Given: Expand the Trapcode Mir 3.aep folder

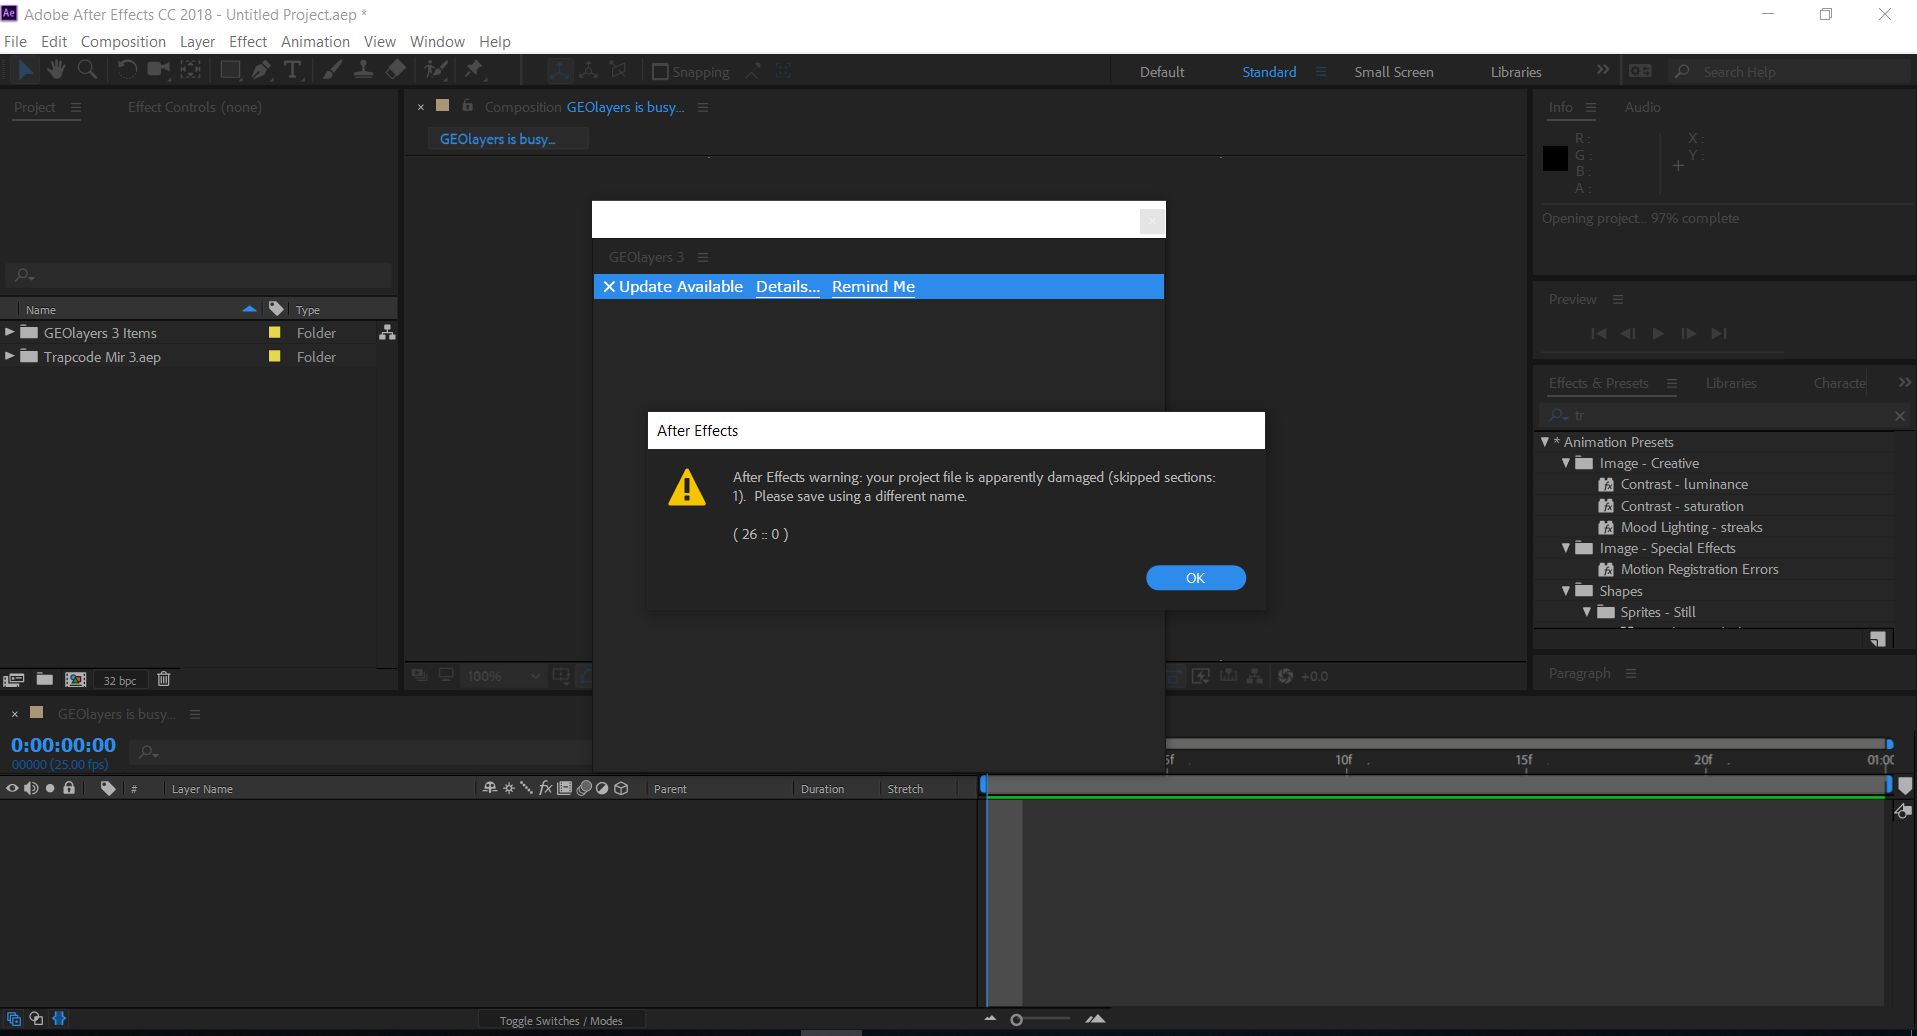Looking at the screenshot, I should coord(10,356).
